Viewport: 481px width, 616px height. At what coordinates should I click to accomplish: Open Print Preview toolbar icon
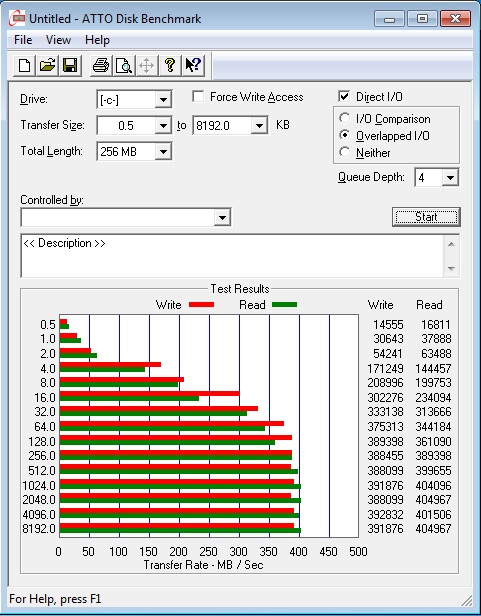point(123,65)
